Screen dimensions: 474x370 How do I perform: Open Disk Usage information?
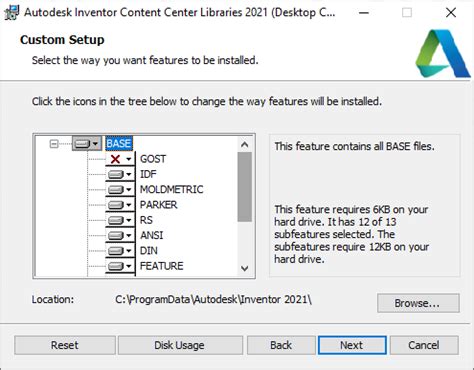point(180,345)
